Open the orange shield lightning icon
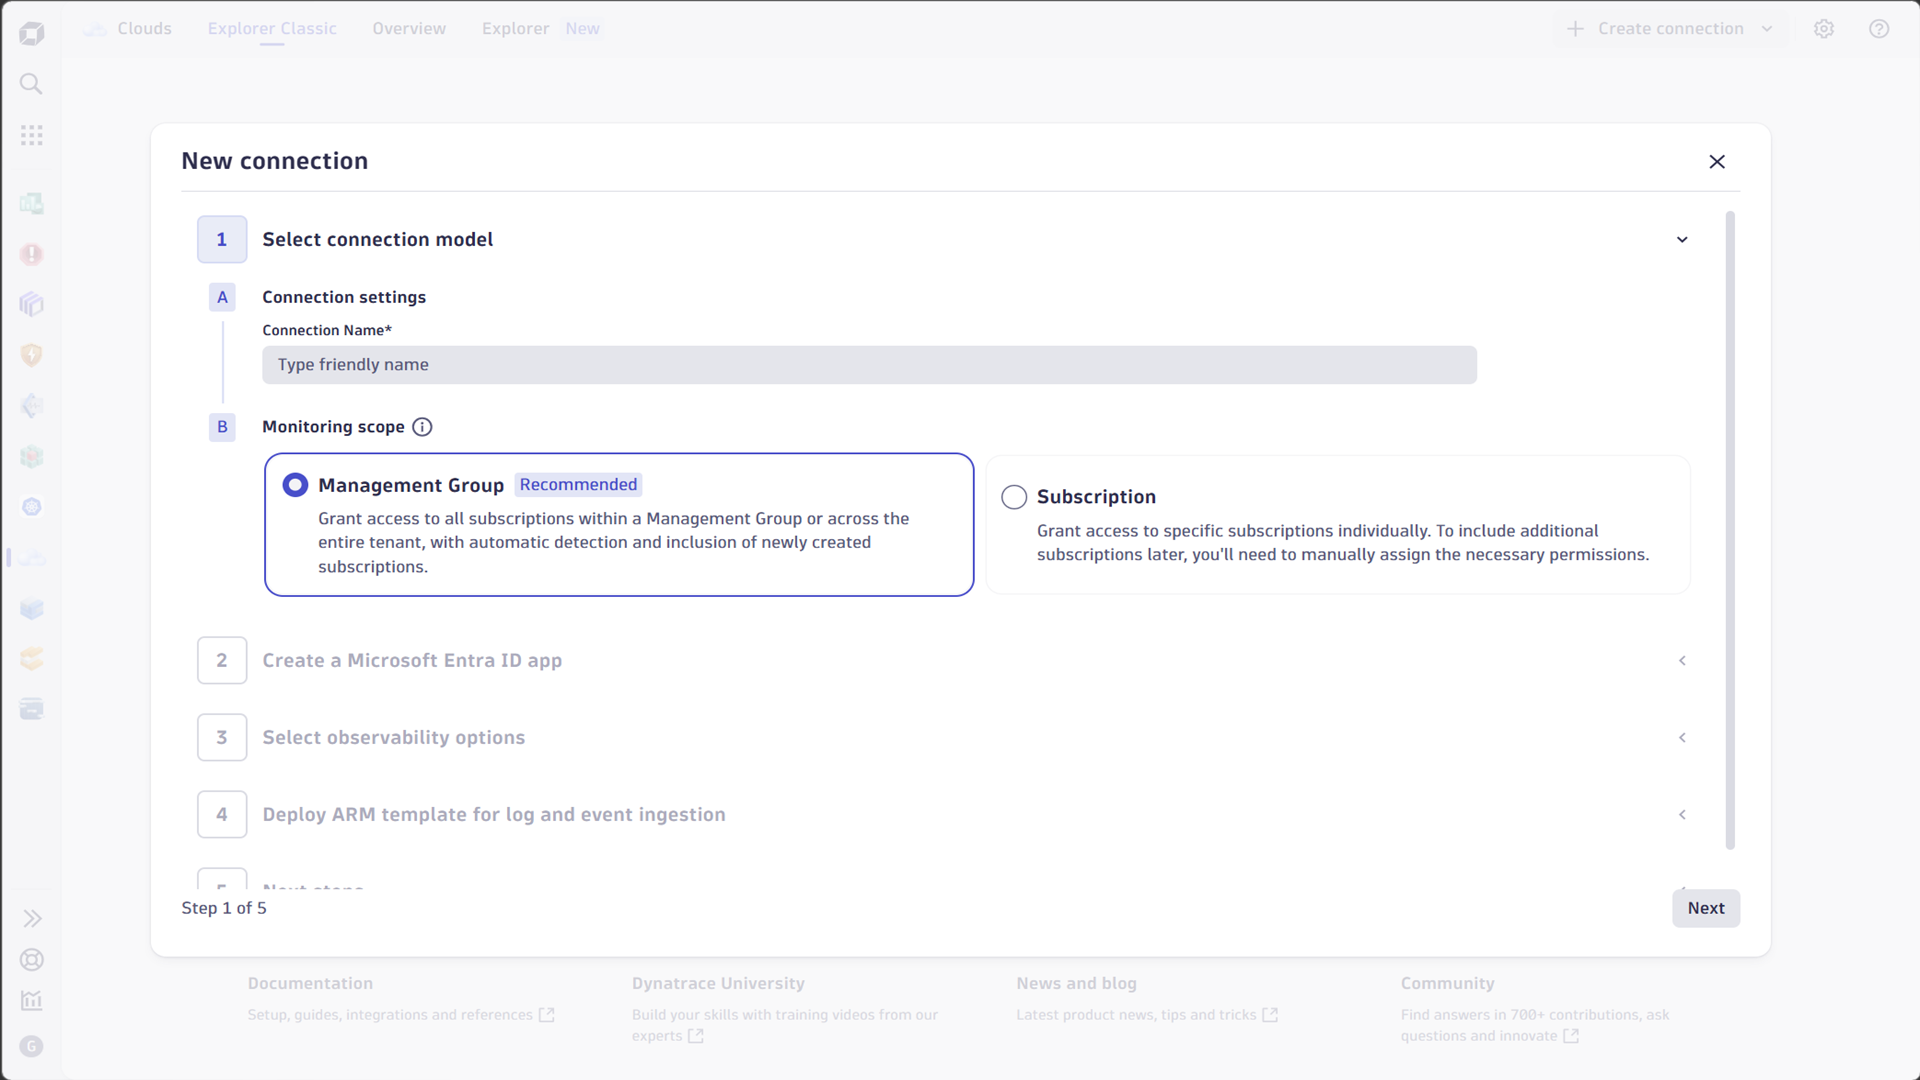The height and width of the screenshot is (1080, 1920). click(32, 355)
